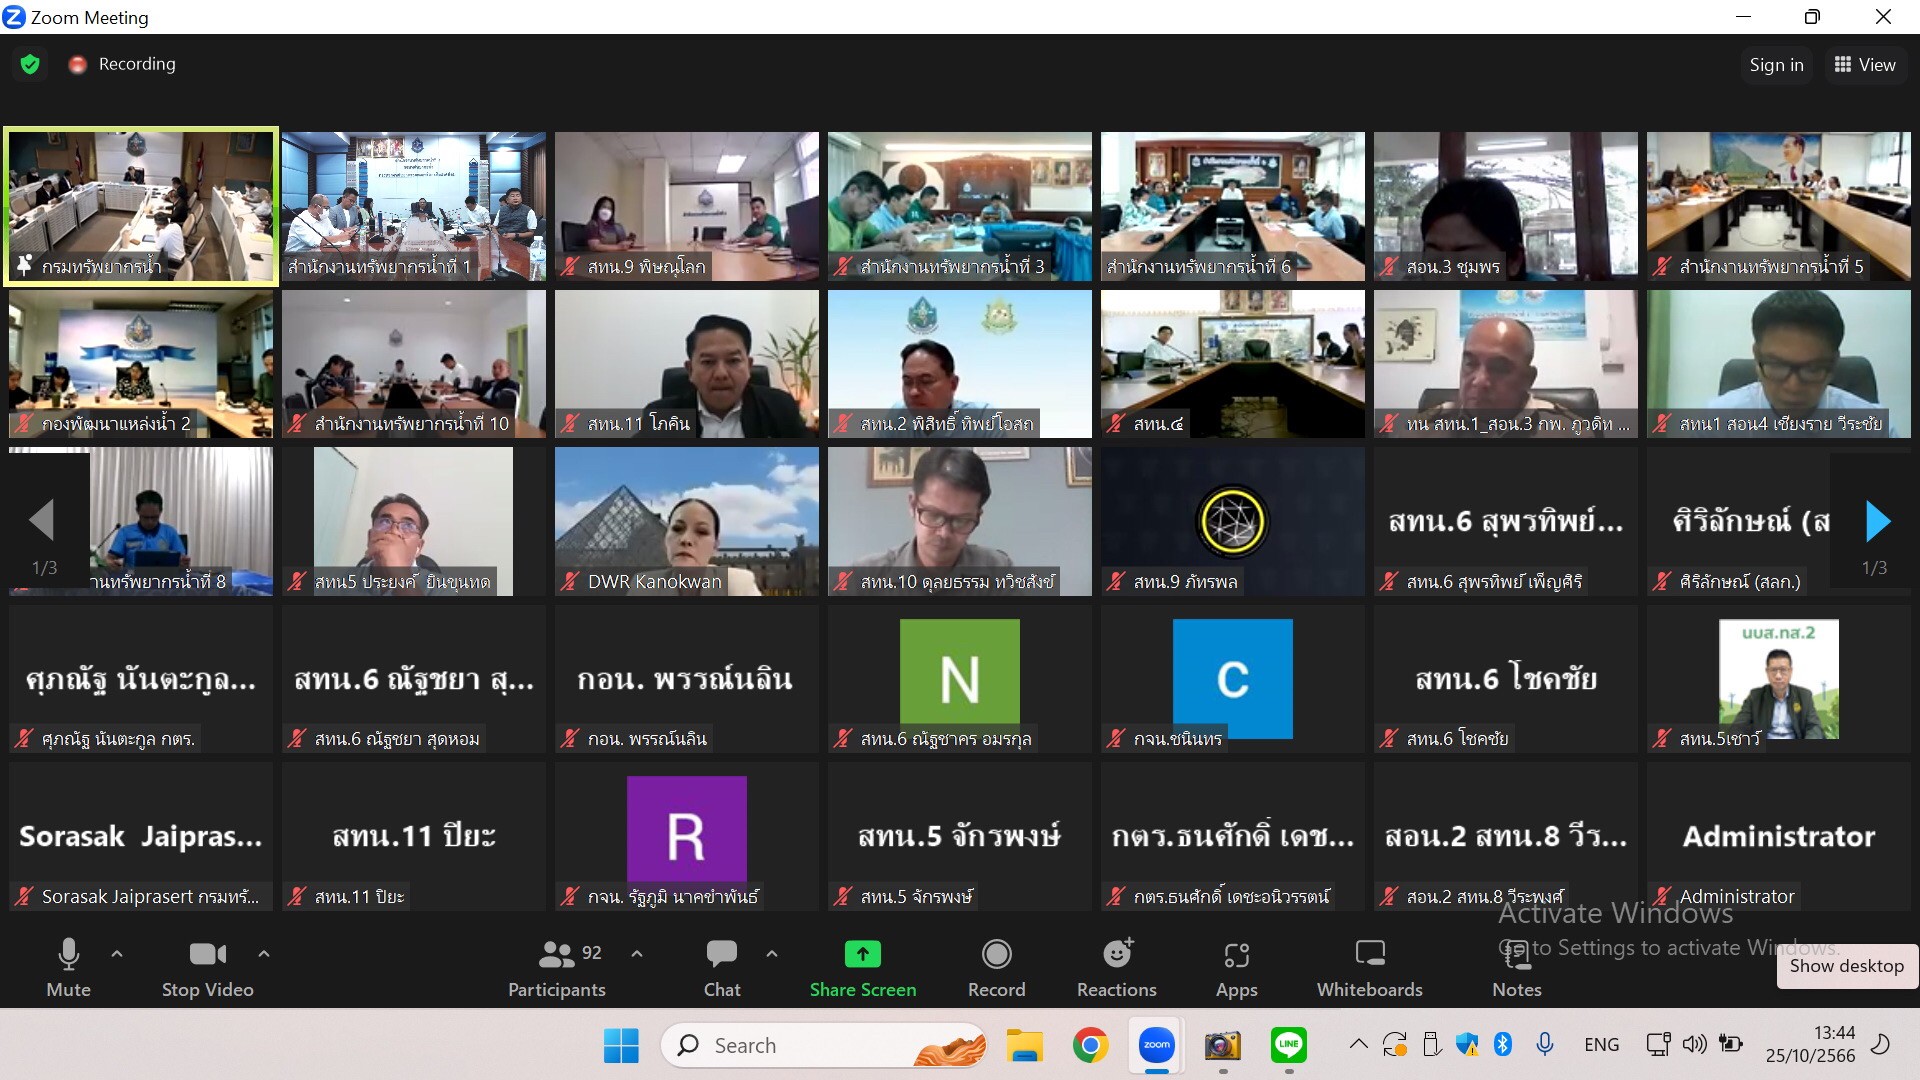This screenshot has height=1080, width=1920.
Task: Go to next gallery page arrow
Action: [1877, 521]
